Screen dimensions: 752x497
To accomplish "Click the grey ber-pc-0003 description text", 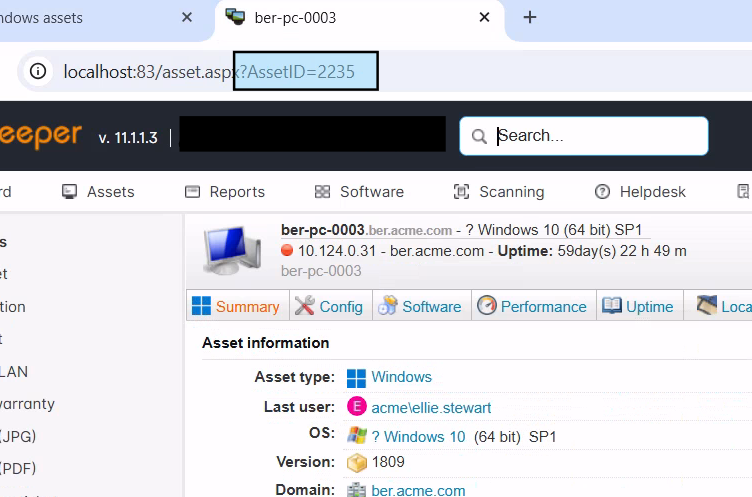I will click(x=321, y=271).
